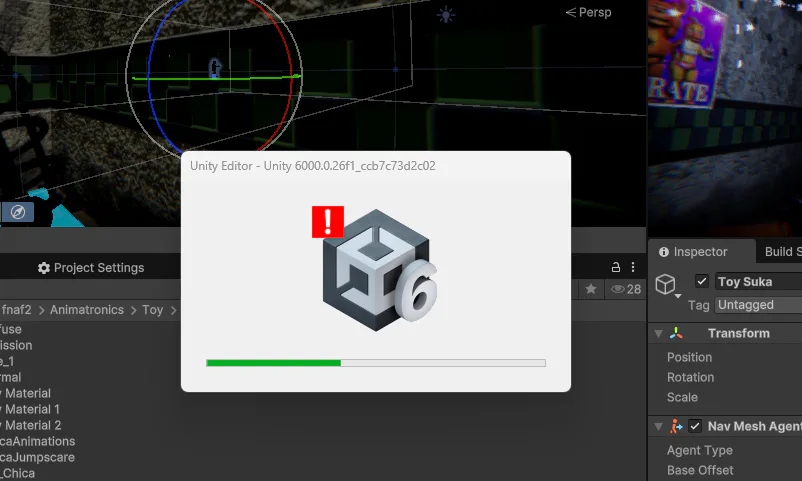Click the Nav Mesh Agent header title

[x=754, y=426]
